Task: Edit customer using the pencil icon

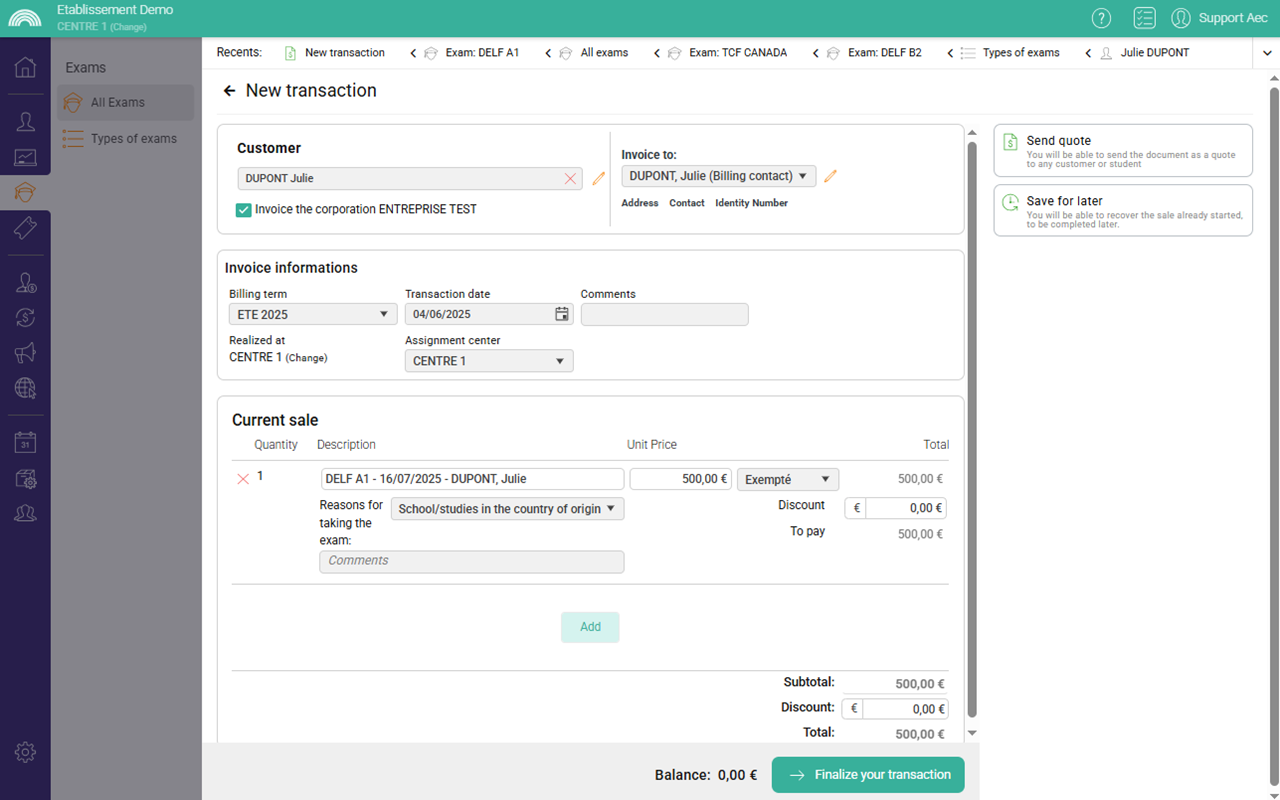Action: click(x=599, y=179)
